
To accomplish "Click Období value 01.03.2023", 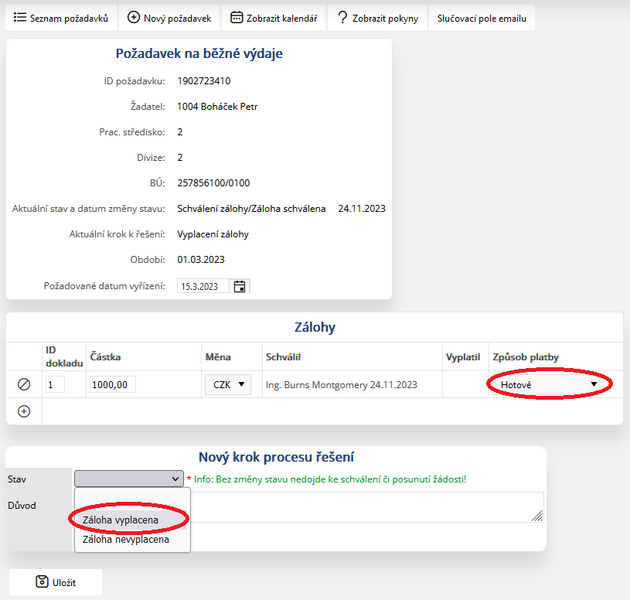I will pos(200,260).
